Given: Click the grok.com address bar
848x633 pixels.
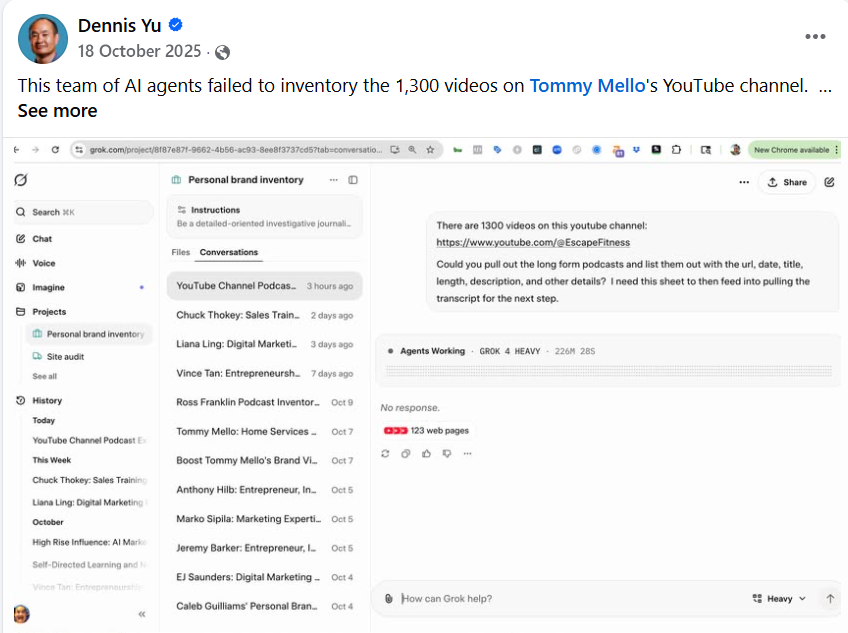Looking at the screenshot, I should click(235, 150).
